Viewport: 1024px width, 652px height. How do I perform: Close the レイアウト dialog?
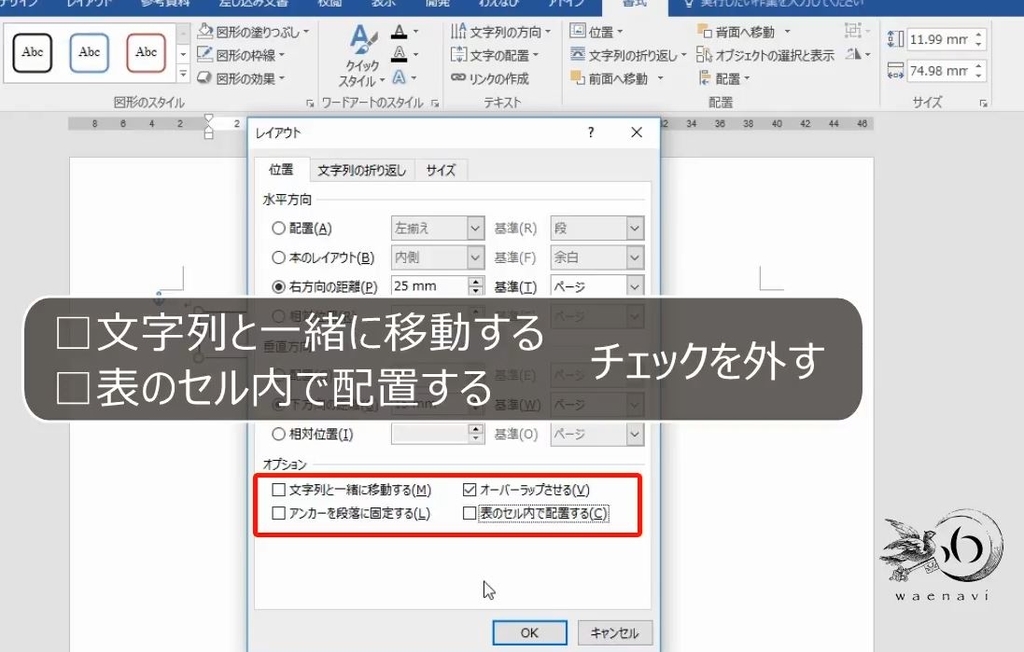pyautogui.click(x=637, y=133)
